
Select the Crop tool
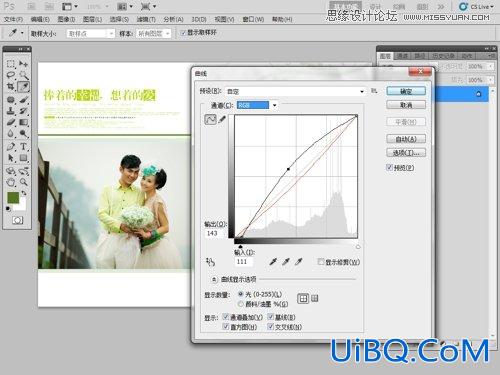click(11, 86)
